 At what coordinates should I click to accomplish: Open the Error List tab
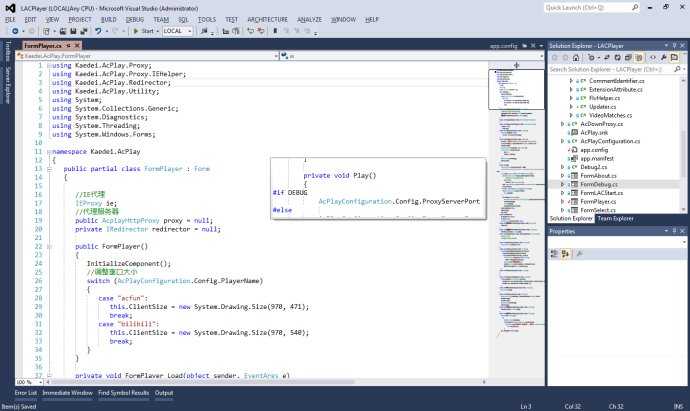26,393
